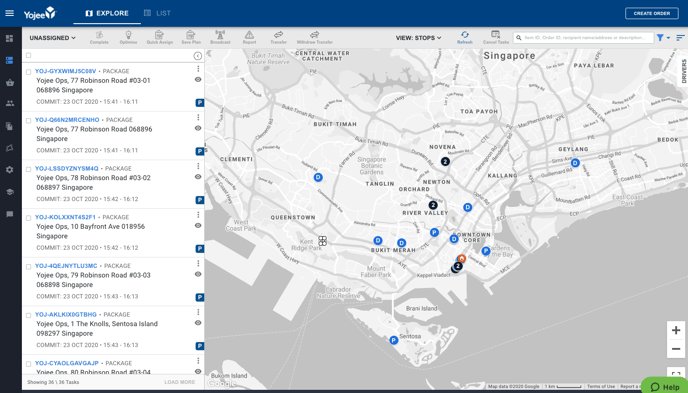Open the people sidebar icon

click(10, 104)
